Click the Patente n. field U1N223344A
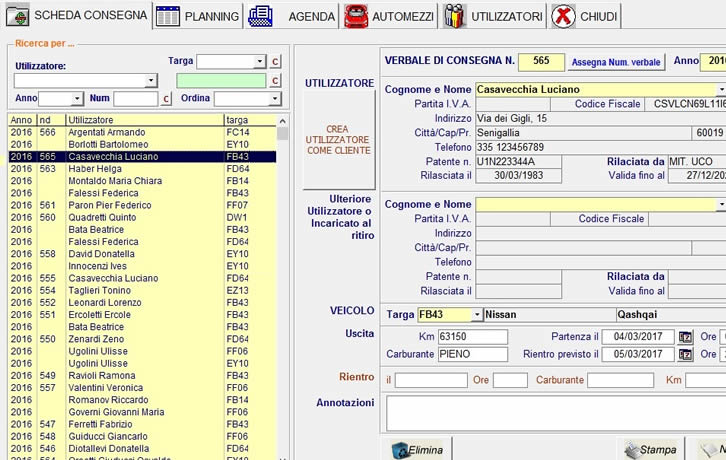 (x=519, y=162)
